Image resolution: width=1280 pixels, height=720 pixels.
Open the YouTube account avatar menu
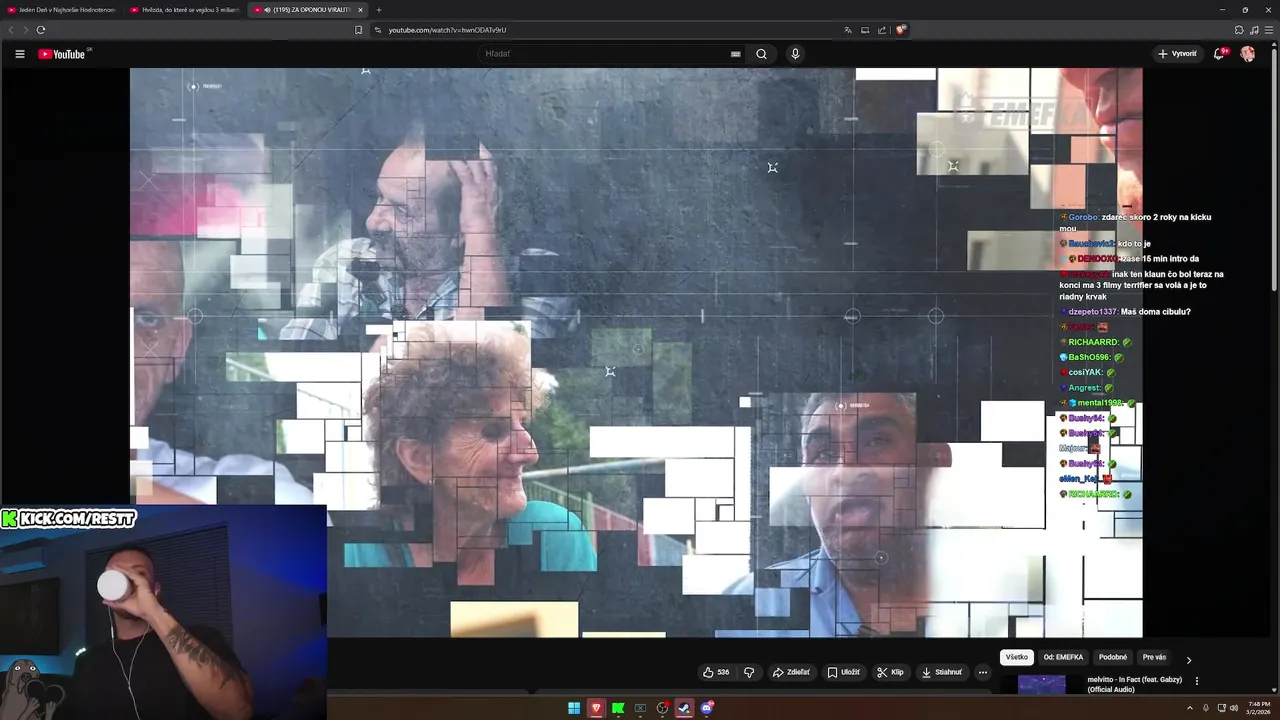pos(1247,54)
